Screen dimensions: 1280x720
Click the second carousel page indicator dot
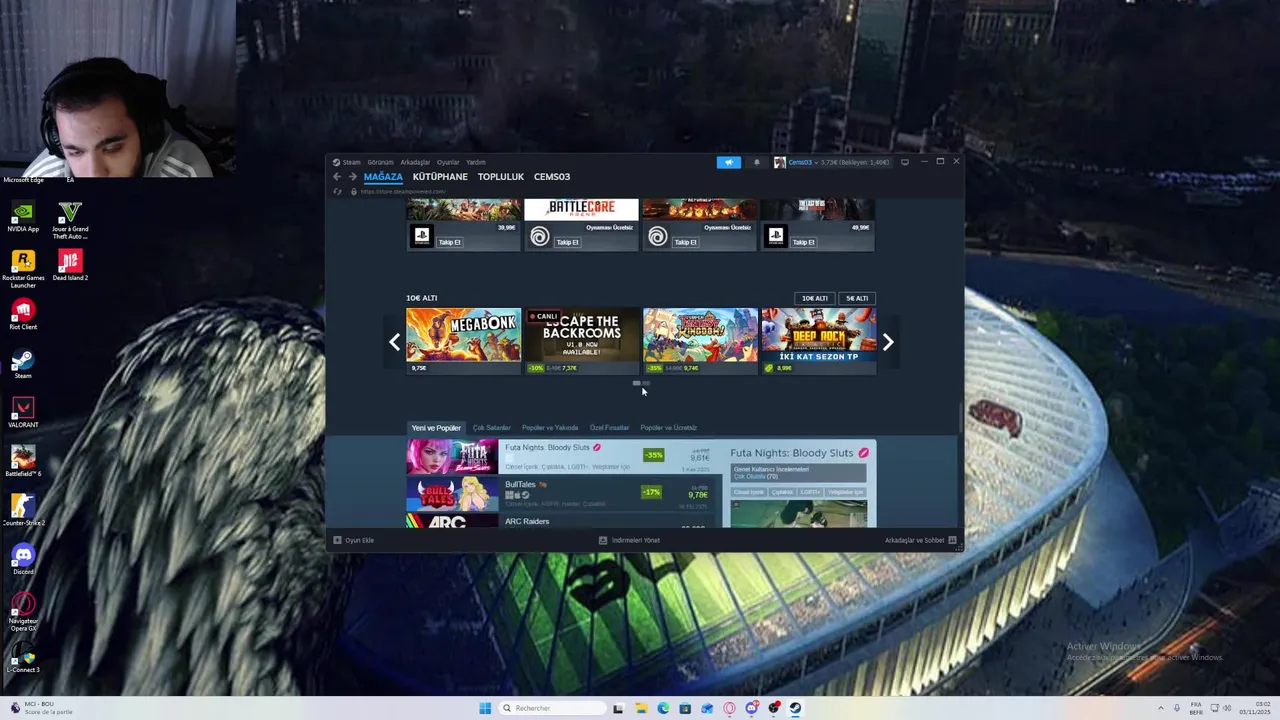pos(646,382)
